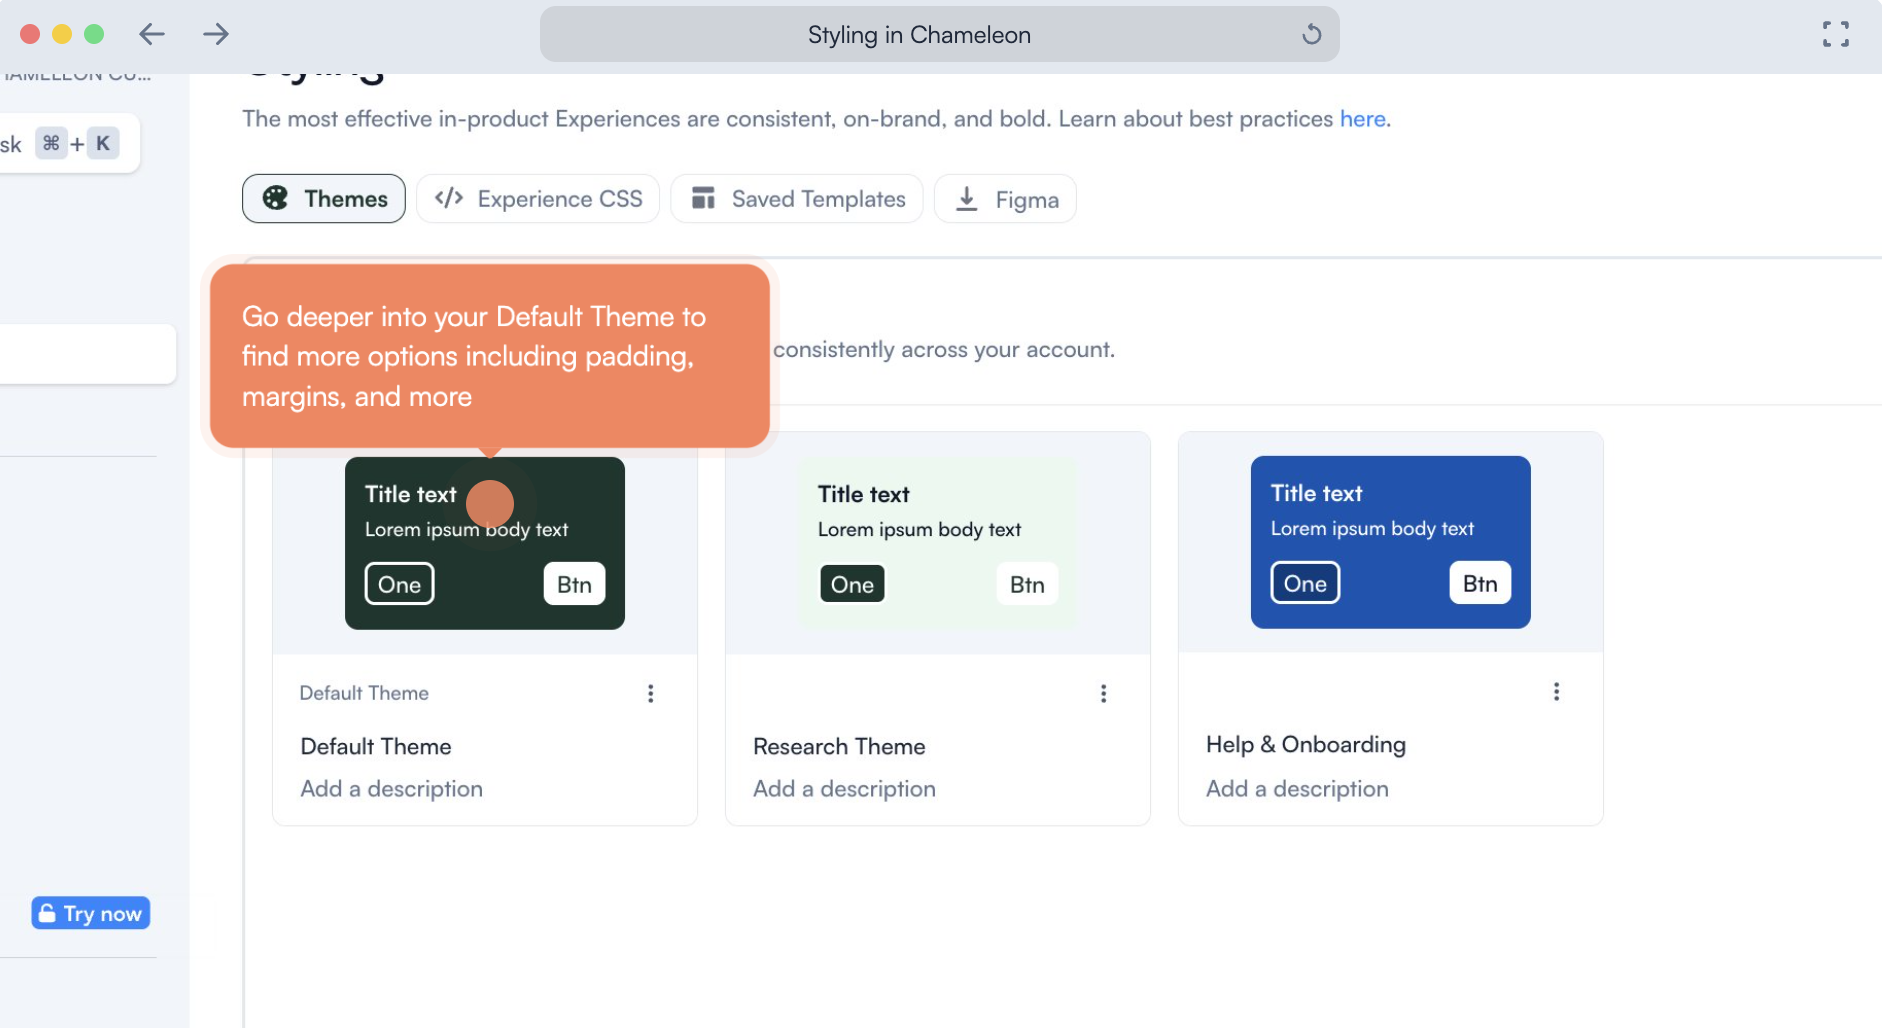
Task: Add a description to Research Theme
Action: pos(845,789)
